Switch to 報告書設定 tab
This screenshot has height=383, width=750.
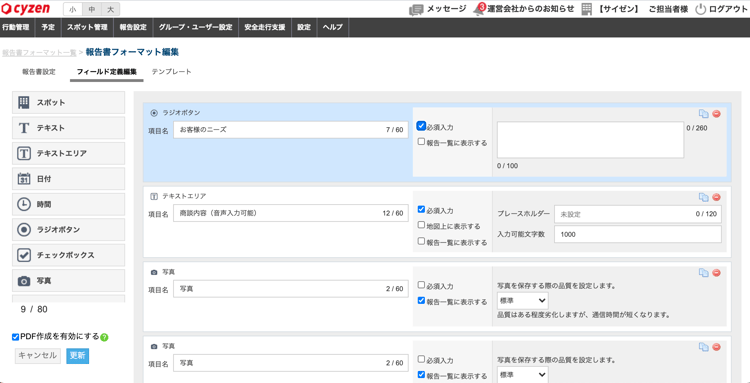point(39,72)
